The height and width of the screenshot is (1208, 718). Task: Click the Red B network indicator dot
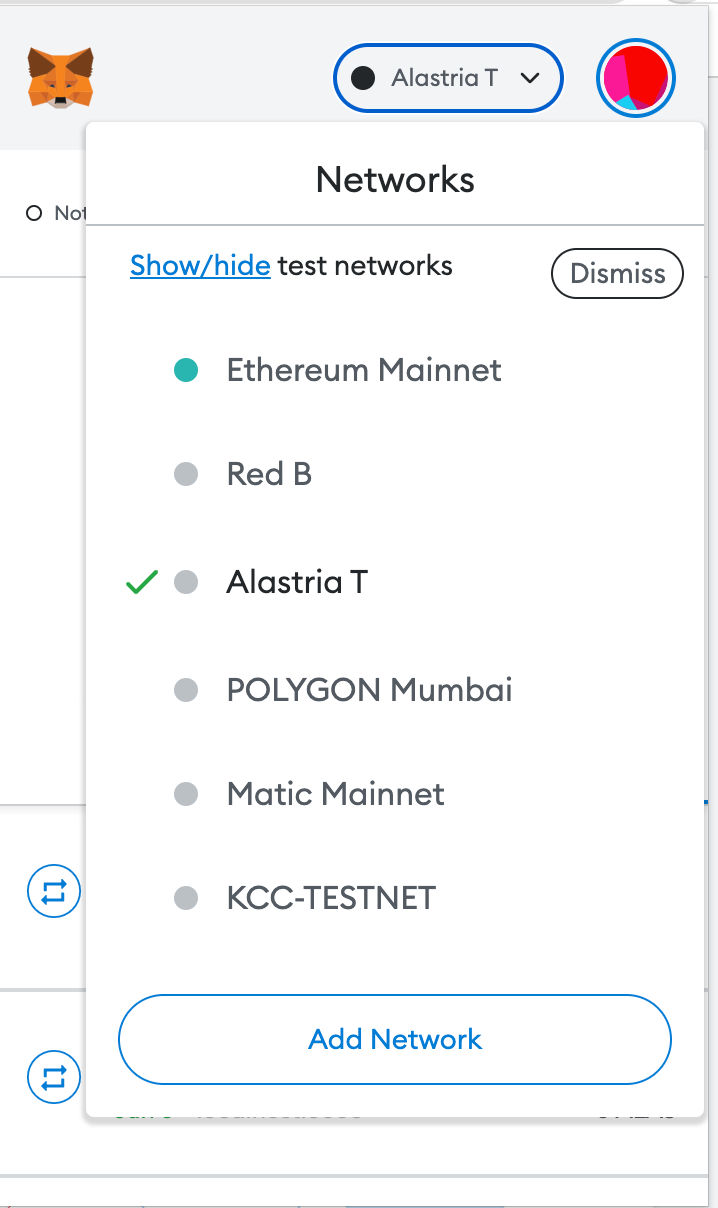[x=186, y=473]
